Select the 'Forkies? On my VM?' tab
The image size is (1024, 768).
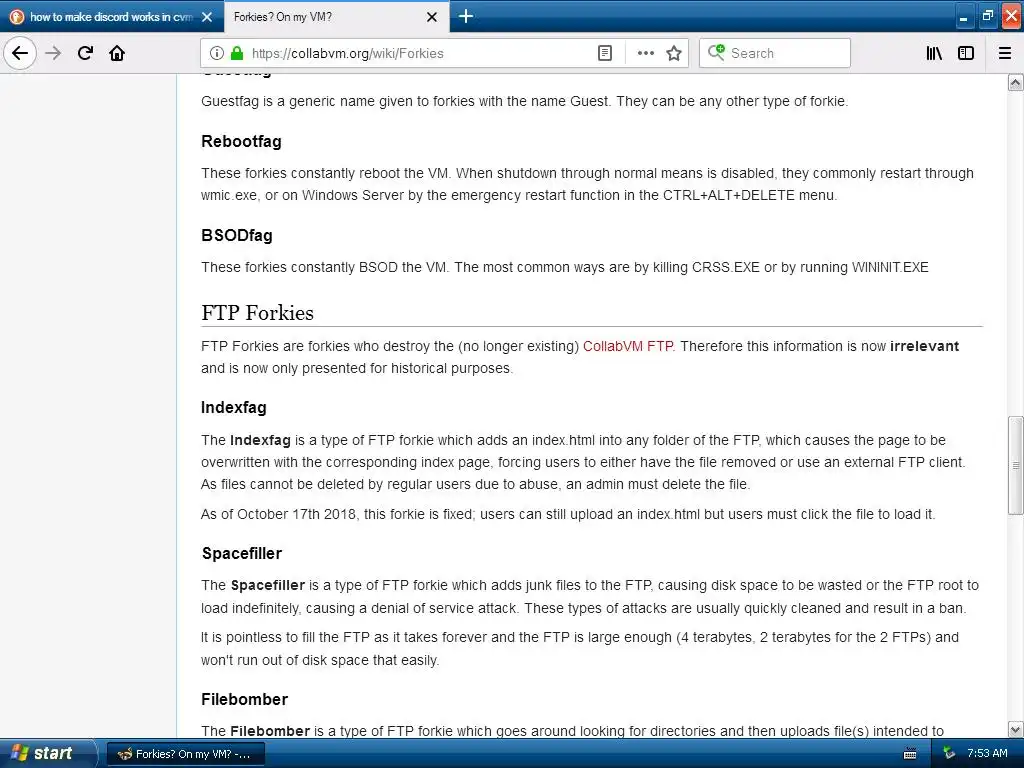(x=336, y=17)
